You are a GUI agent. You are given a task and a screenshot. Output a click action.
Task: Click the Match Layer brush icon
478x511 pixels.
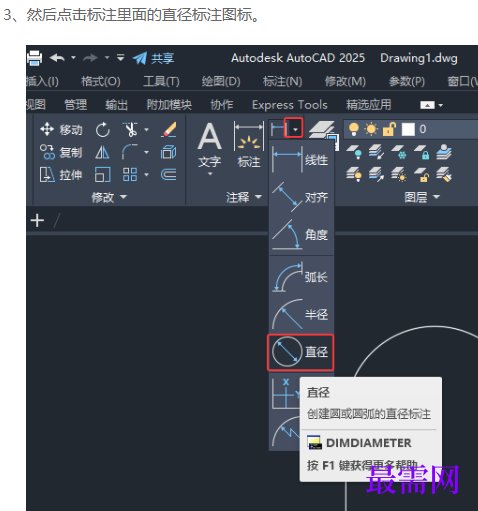(444, 175)
